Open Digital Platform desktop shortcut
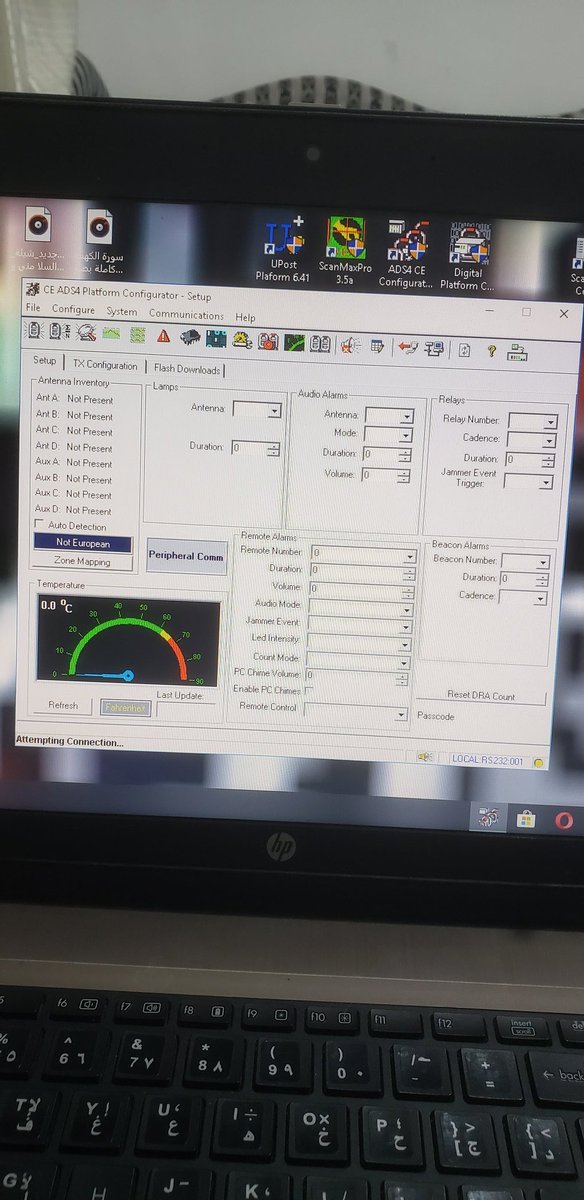The image size is (584, 1200). coord(467,256)
